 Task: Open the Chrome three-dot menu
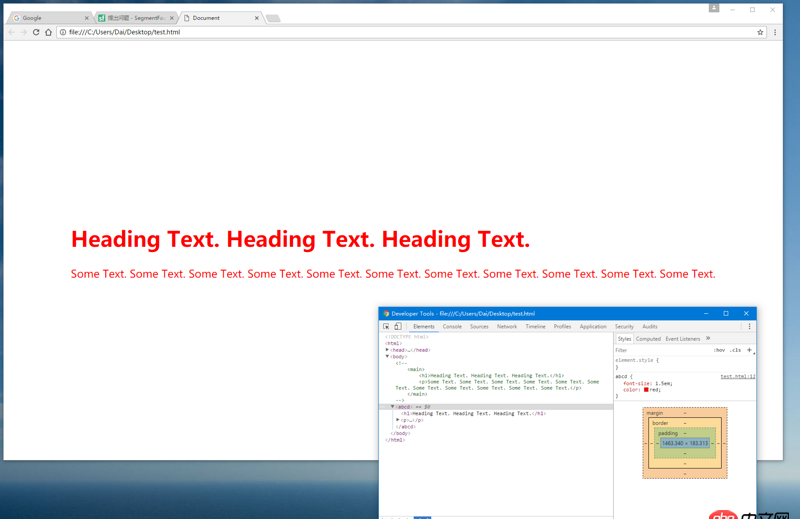(x=775, y=32)
